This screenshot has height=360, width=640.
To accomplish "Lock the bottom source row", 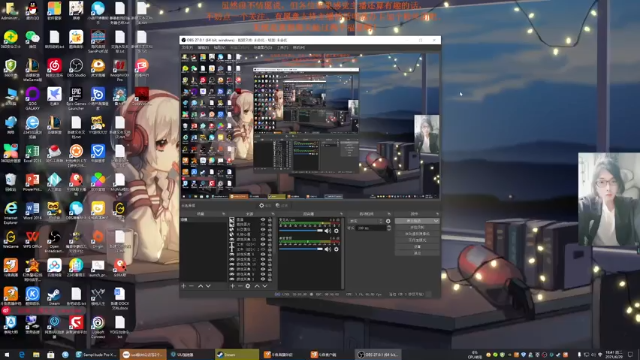I will (269, 279).
